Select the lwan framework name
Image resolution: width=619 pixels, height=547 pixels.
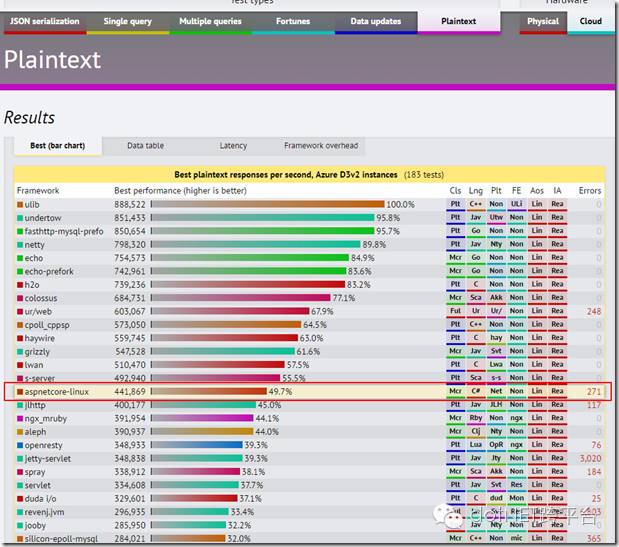click(x=34, y=365)
